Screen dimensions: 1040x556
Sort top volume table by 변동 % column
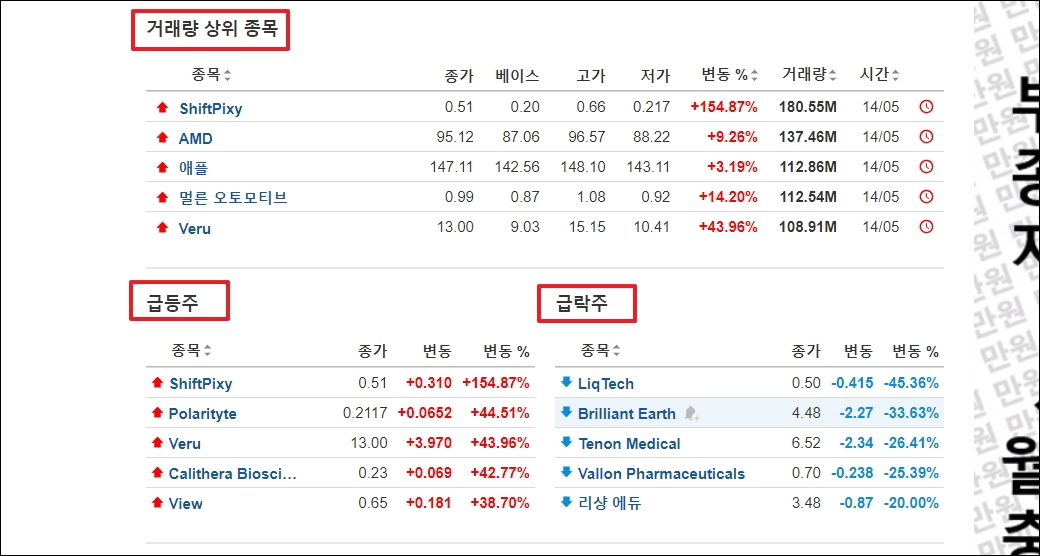coord(730,75)
